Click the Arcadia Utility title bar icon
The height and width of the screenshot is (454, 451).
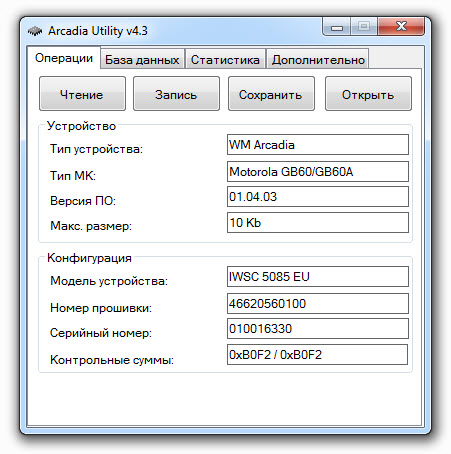(35, 31)
